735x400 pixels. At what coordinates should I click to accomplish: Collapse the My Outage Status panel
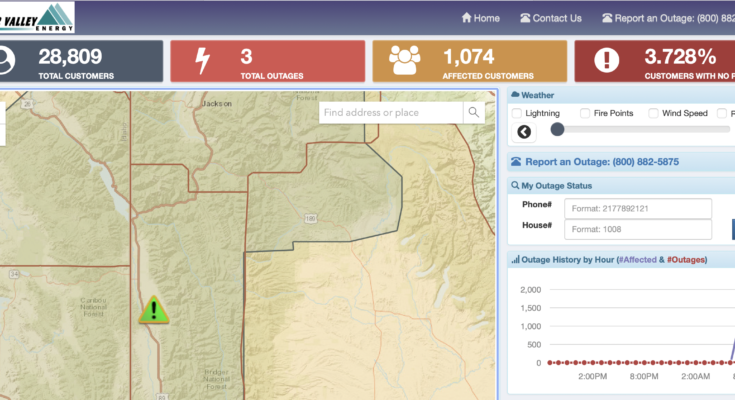[620, 185]
